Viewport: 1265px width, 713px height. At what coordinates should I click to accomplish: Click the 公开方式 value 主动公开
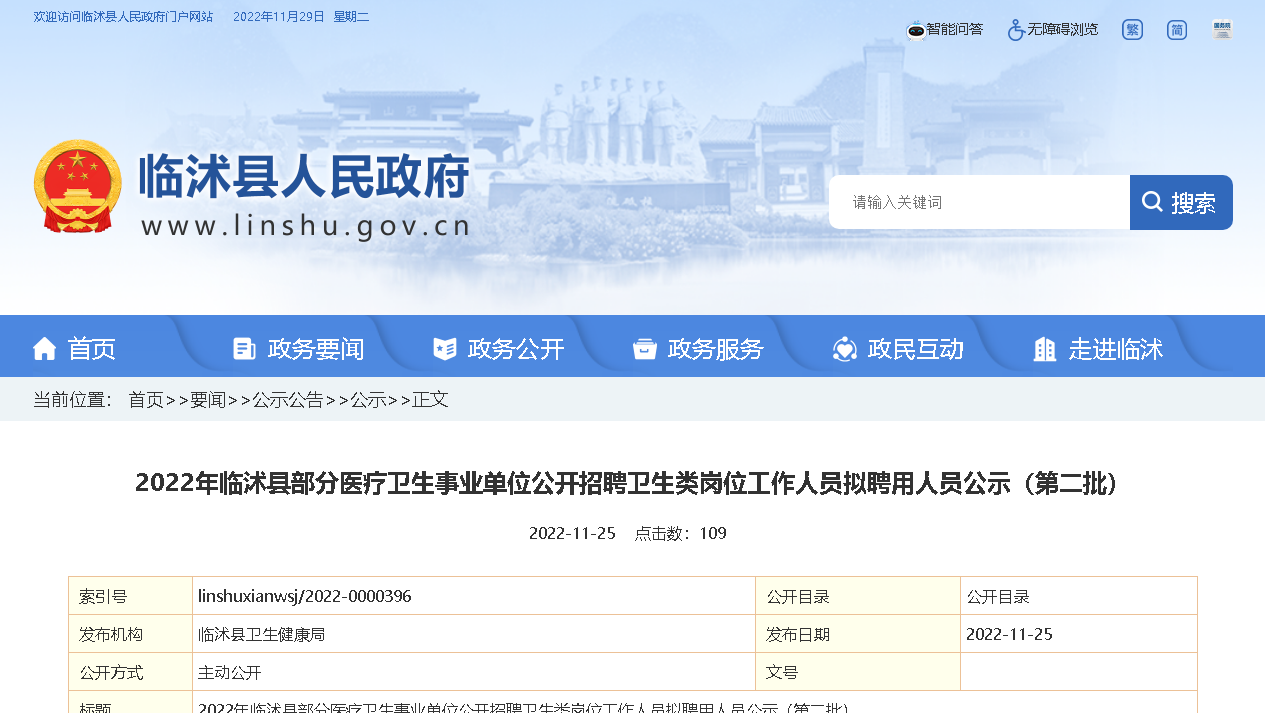pos(230,673)
